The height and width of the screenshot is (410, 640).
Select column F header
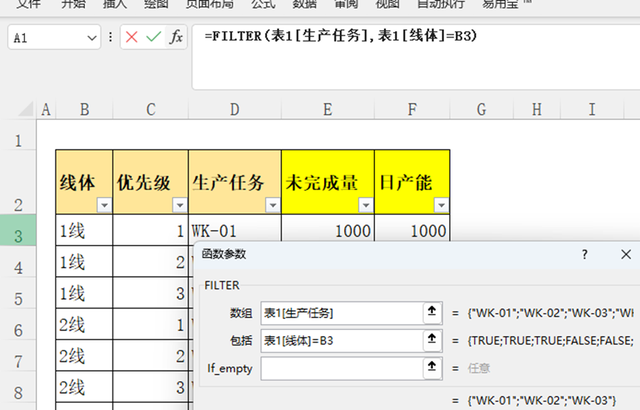412,109
